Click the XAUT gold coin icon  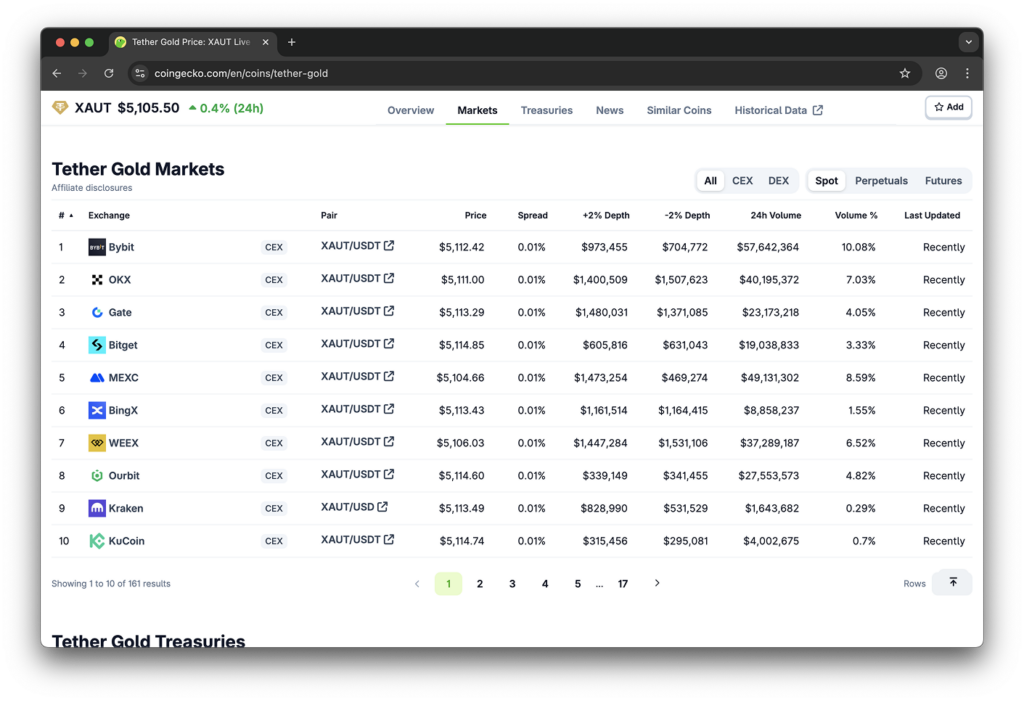tap(60, 108)
